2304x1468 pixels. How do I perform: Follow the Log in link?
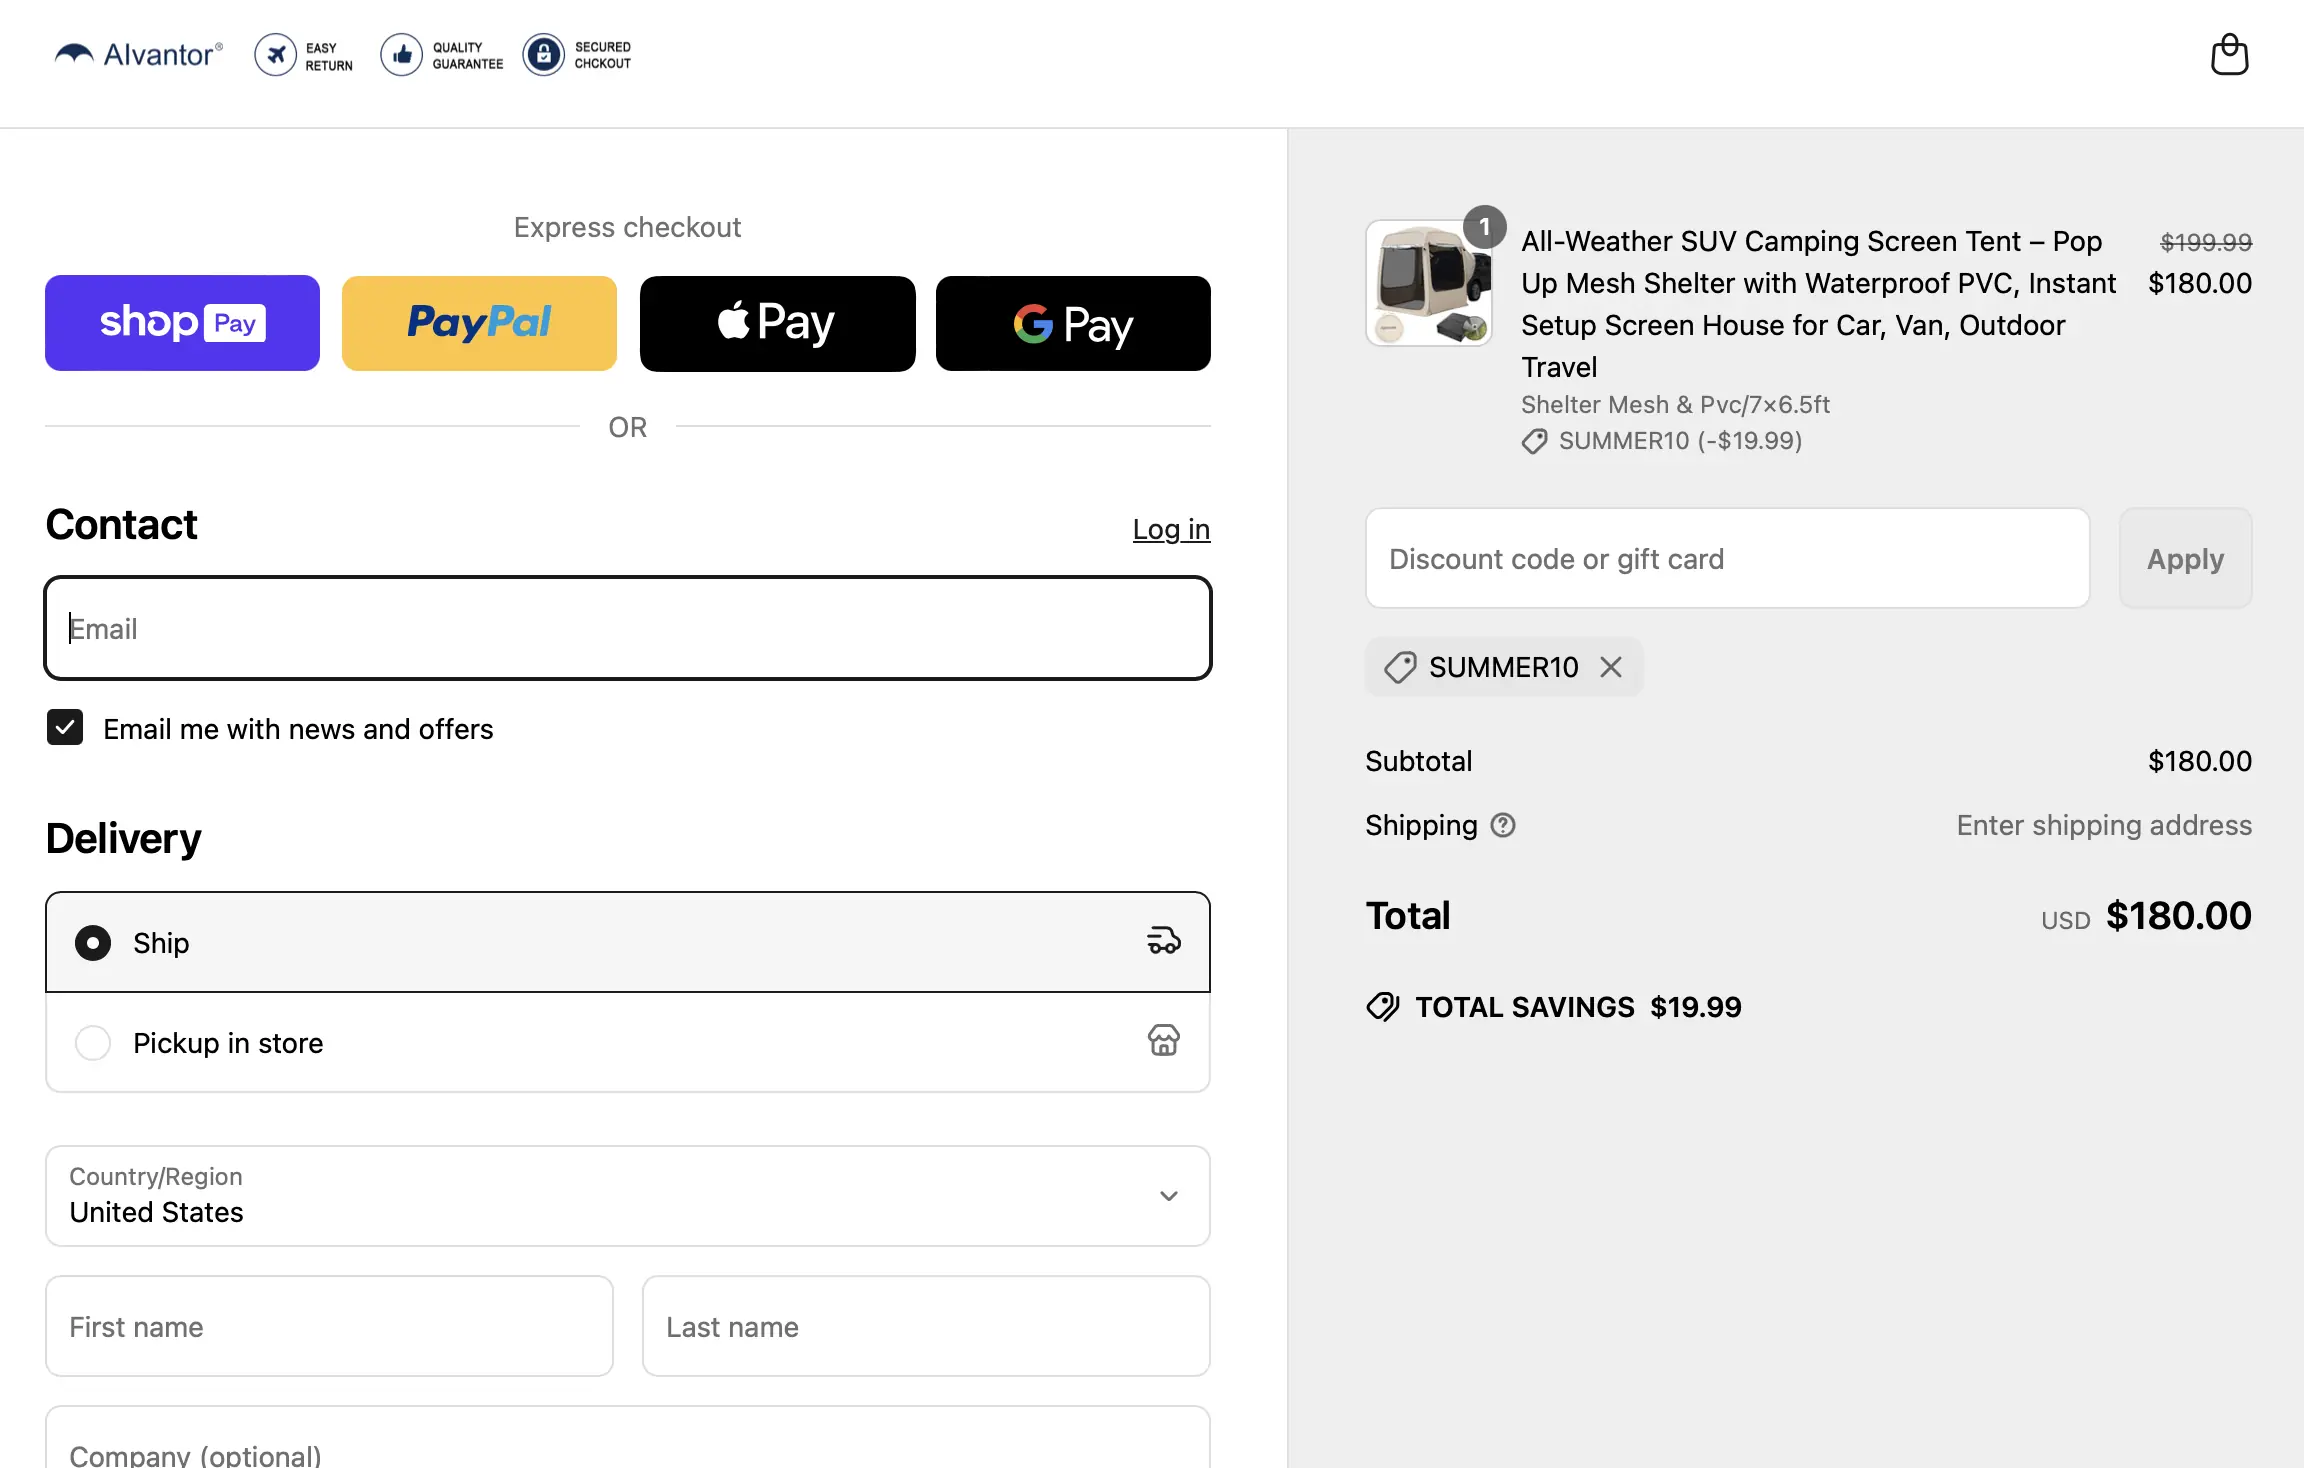pos(1171,529)
